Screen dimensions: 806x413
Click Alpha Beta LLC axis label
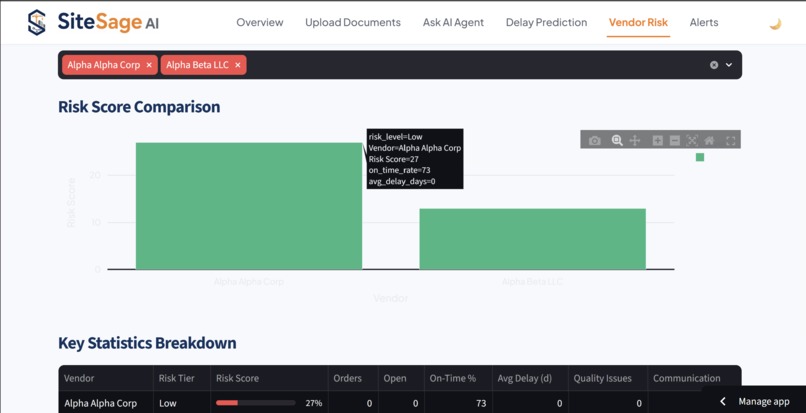tap(533, 282)
